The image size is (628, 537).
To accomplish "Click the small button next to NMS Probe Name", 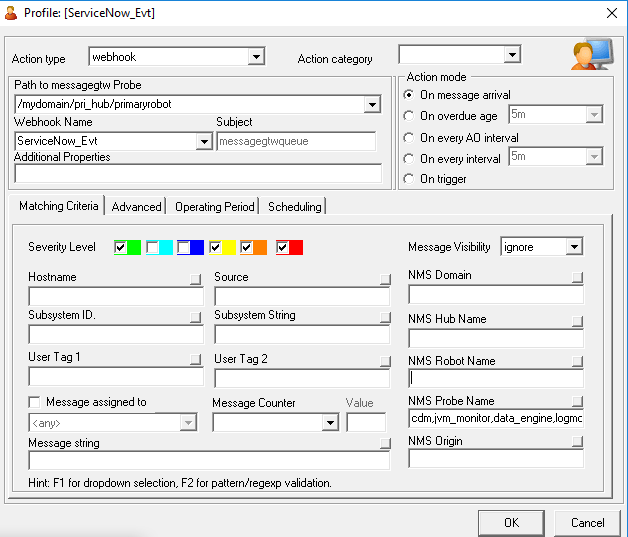I will coord(577,402).
